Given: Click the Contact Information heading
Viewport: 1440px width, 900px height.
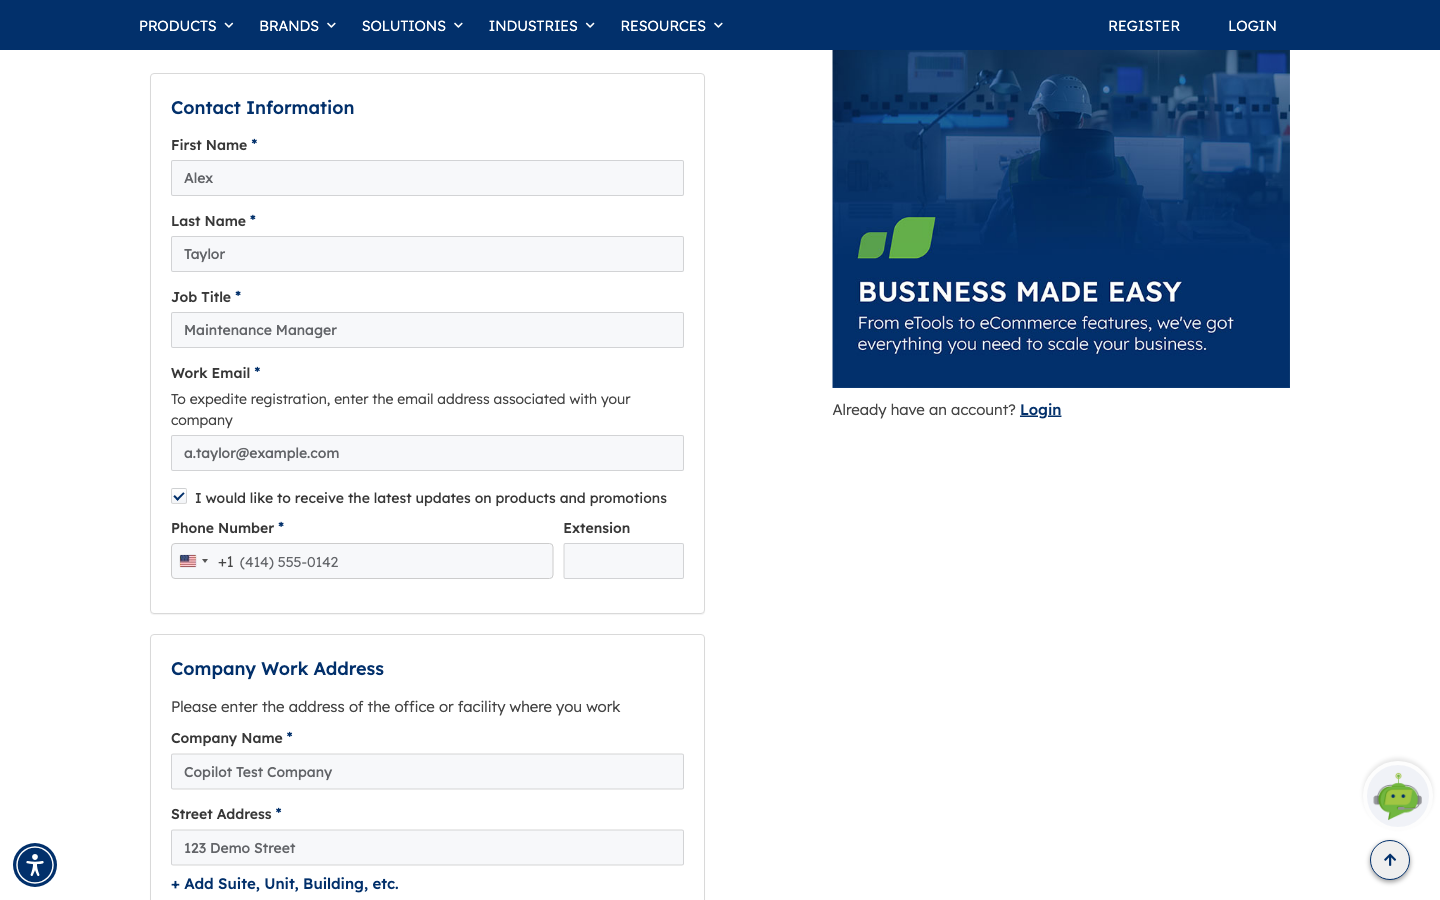Looking at the screenshot, I should (x=263, y=108).
